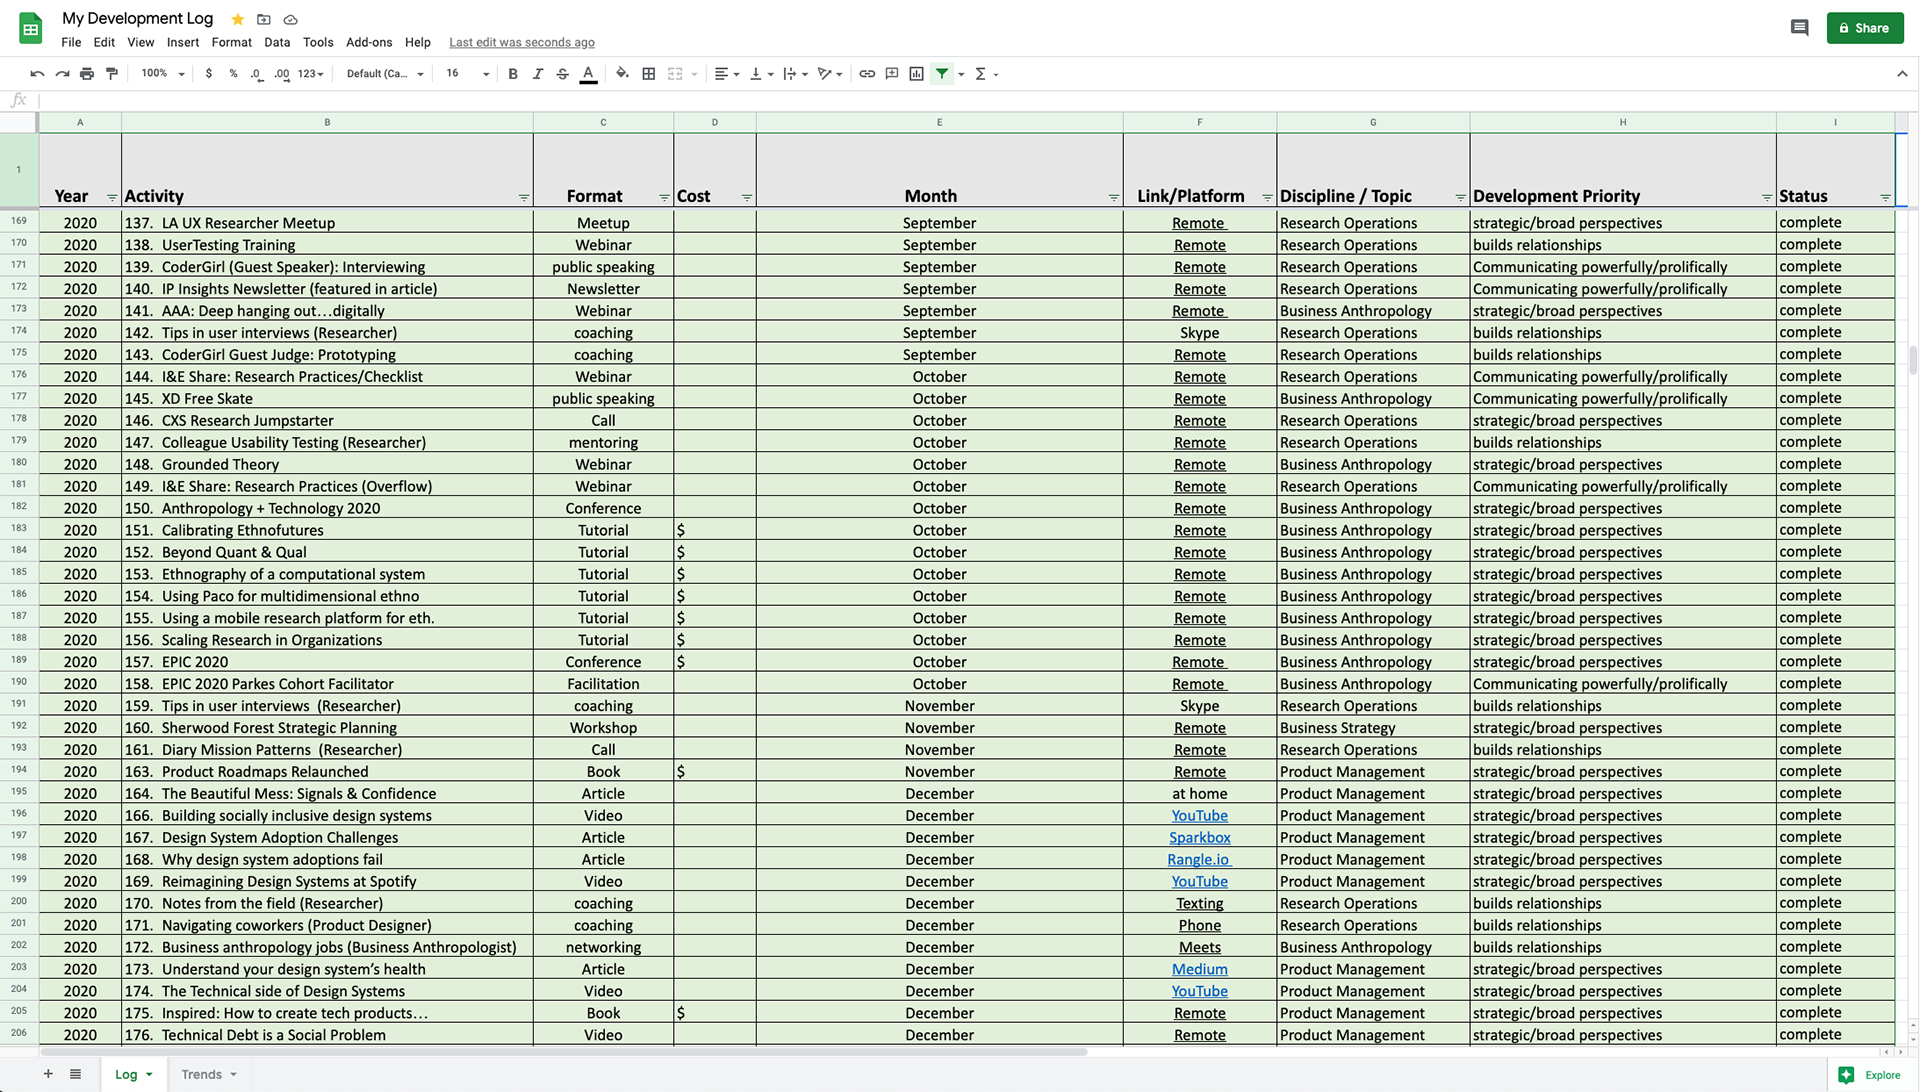The image size is (1920, 1092).
Task: Open the Explore panel
Action: (1869, 1075)
